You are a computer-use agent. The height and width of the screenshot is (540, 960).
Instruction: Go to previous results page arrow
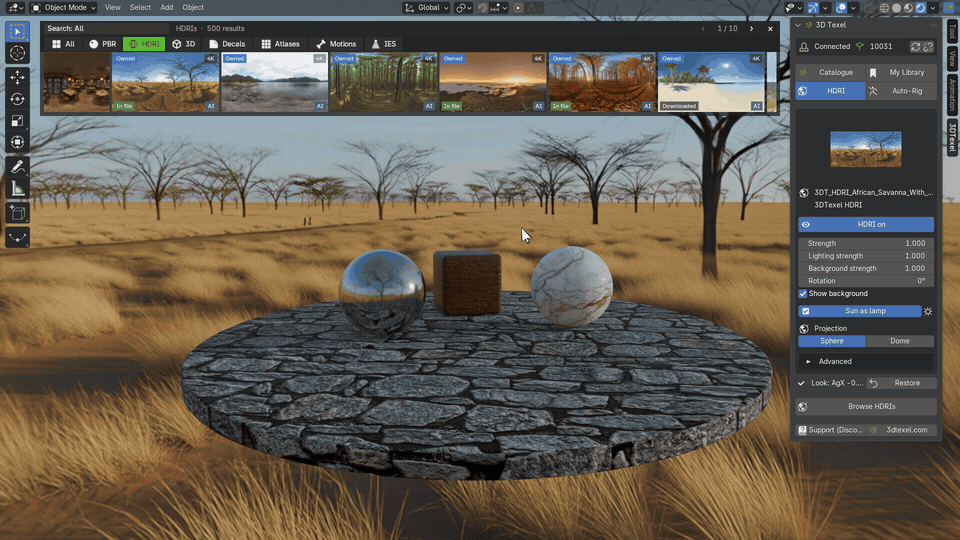pos(703,28)
